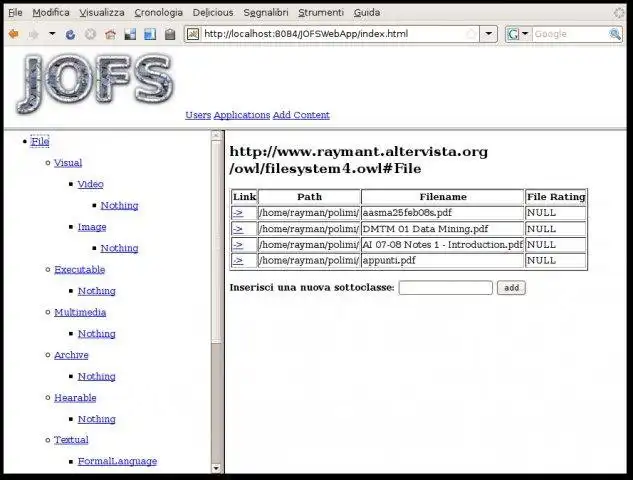Select the Multimedia class link

(x=80, y=312)
